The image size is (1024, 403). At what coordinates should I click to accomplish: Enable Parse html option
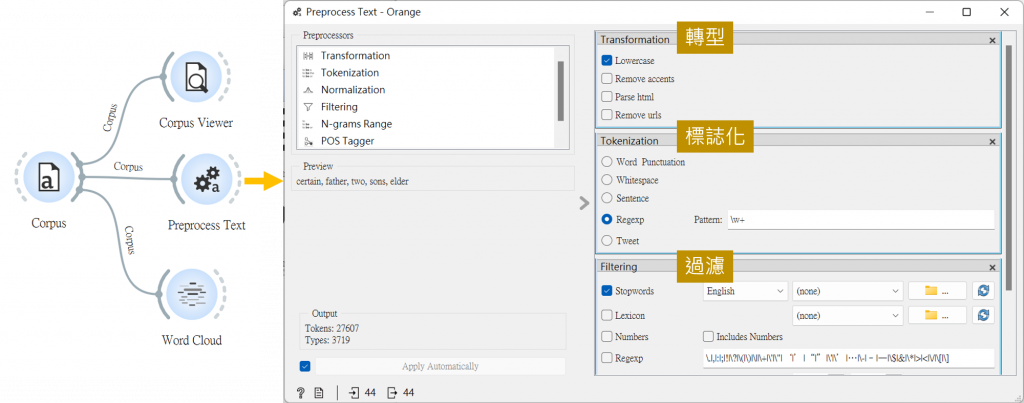607,97
